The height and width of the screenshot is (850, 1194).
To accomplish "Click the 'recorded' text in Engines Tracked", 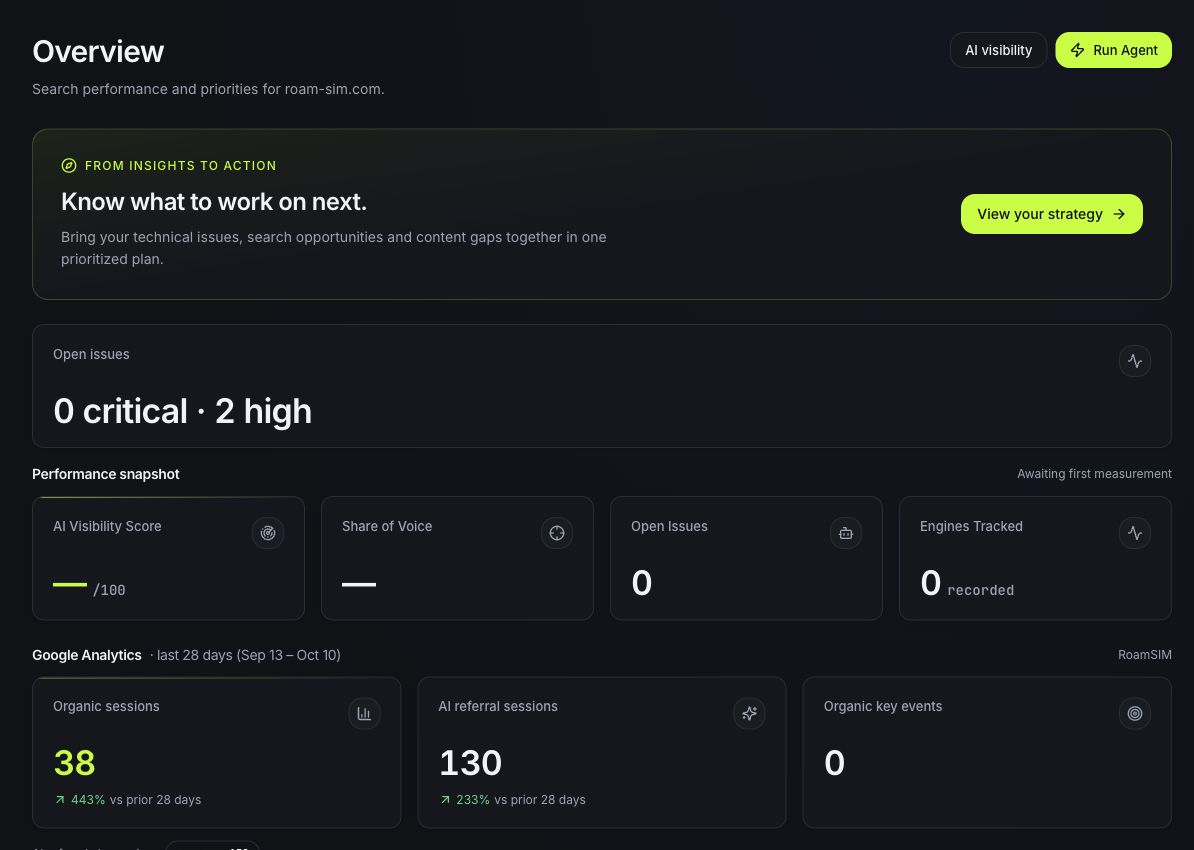I will (x=981, y=590).
